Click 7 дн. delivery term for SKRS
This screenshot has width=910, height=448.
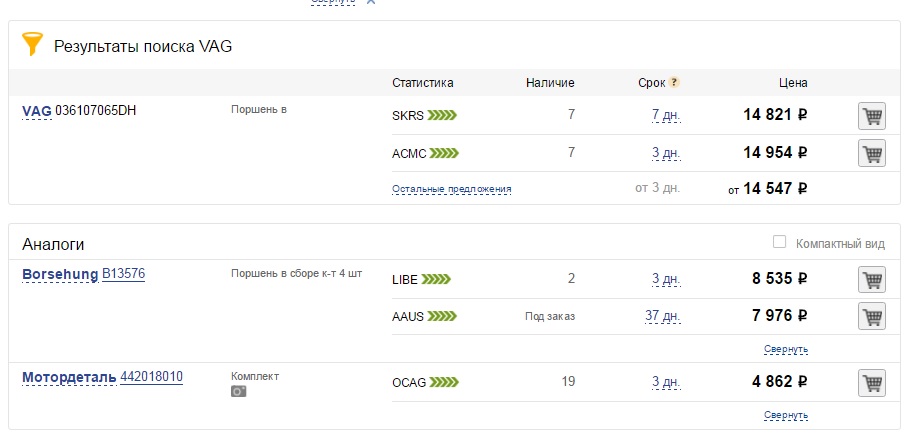(666, 115)
